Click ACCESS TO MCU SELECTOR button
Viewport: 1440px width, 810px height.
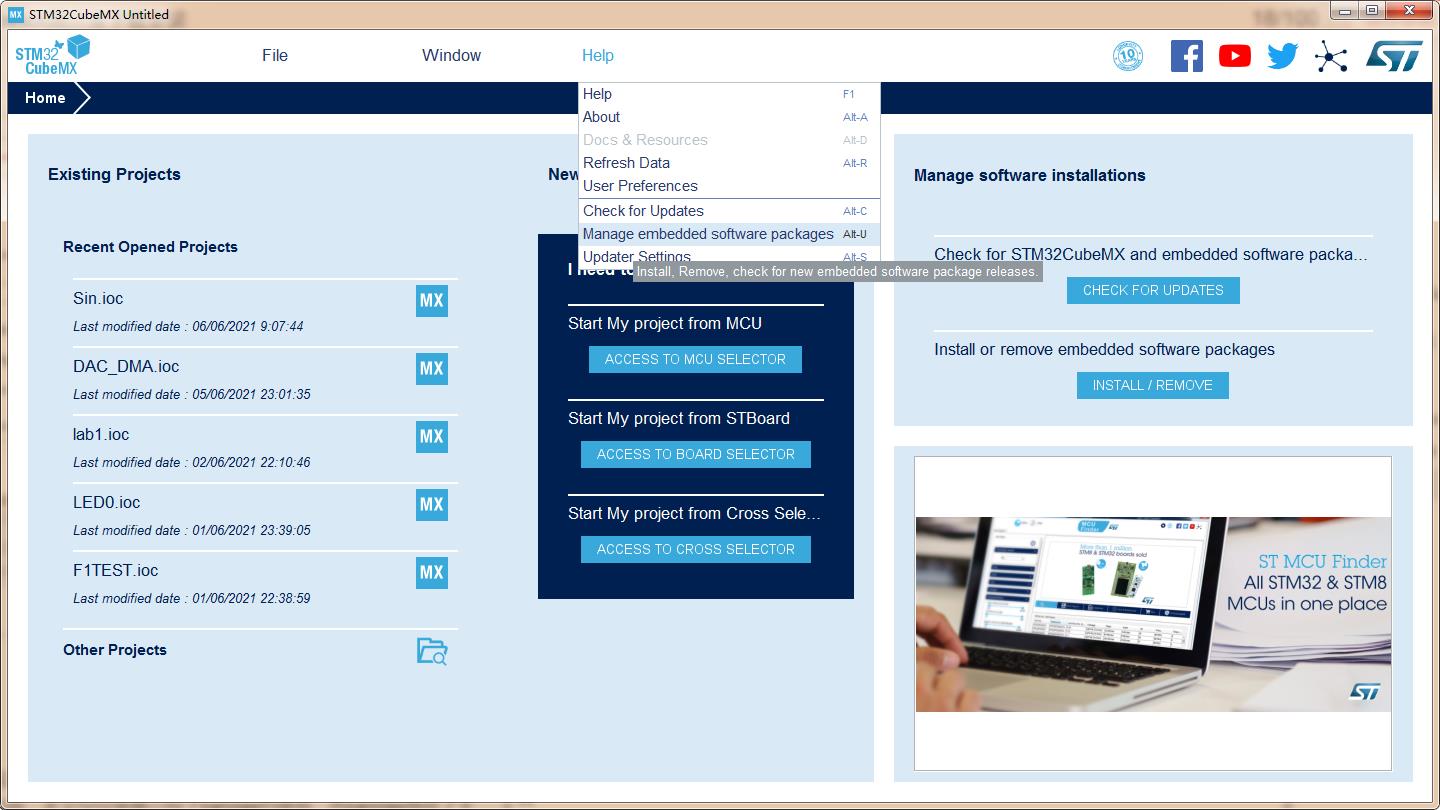click(695, 359)
